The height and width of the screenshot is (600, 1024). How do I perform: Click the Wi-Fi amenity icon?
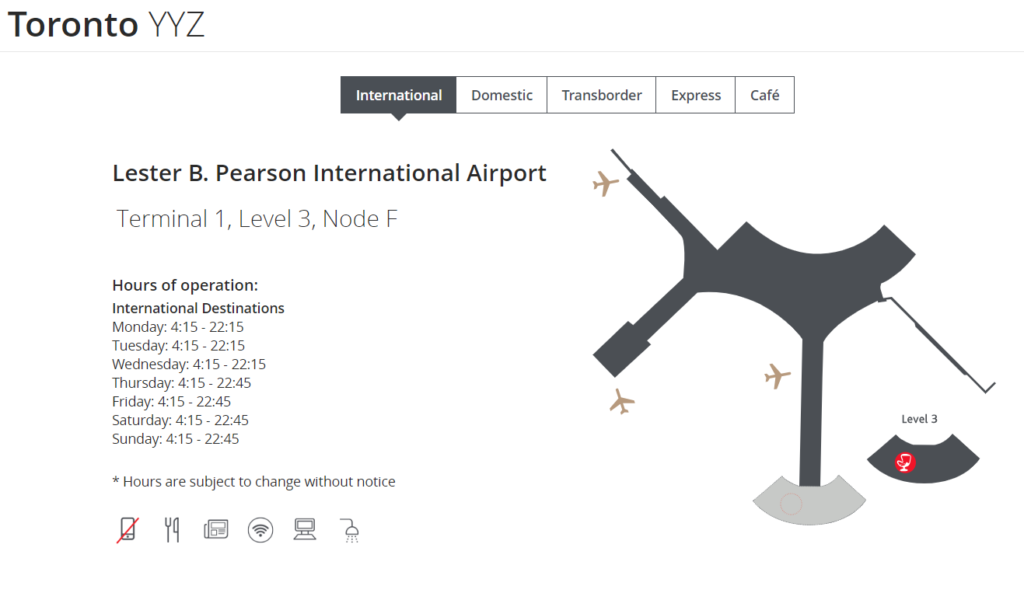tap(260, 529)
